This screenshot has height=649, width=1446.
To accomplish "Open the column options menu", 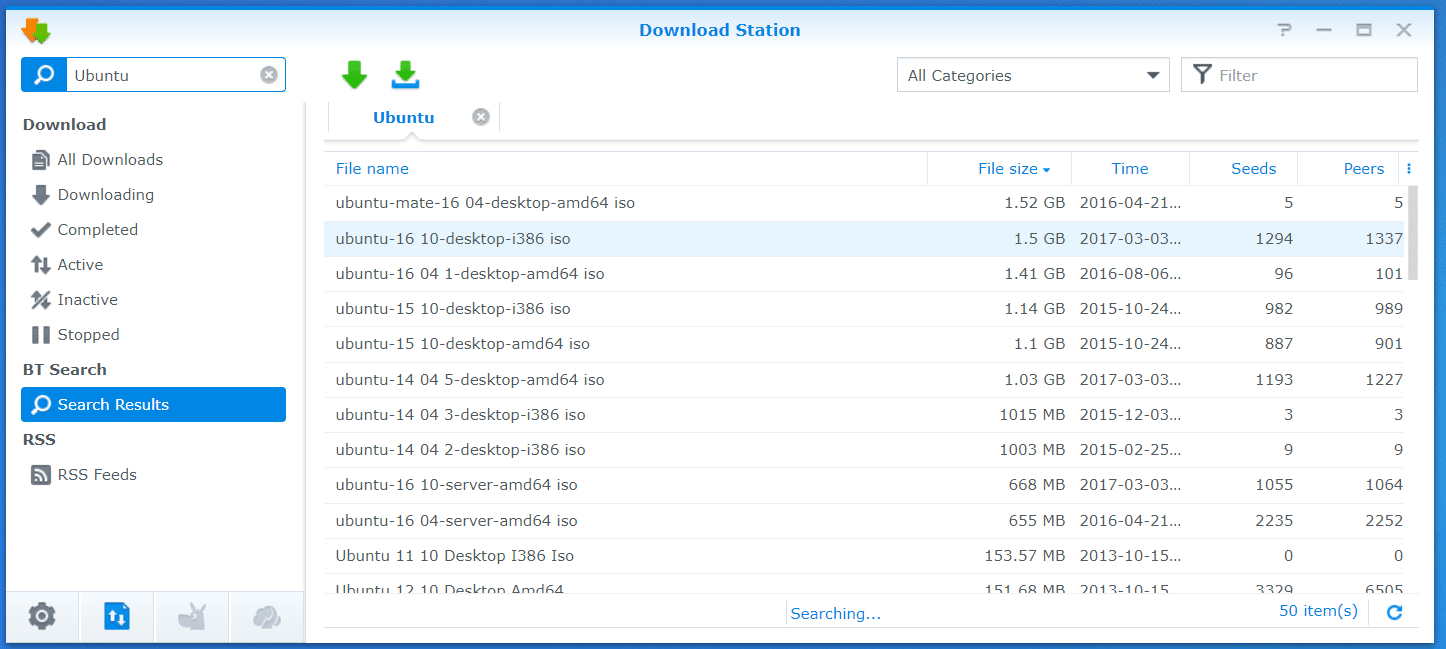I will tap(1409, 169).
